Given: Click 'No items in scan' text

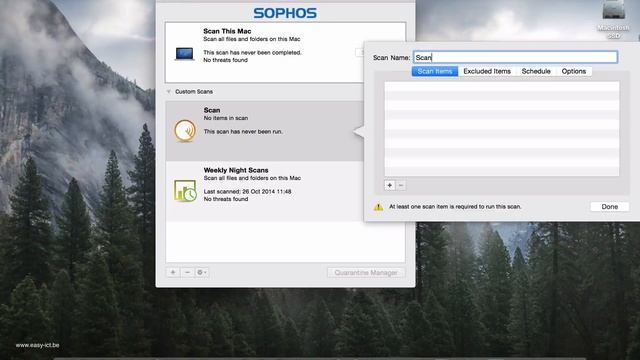Looking at the screenshot, I should [226, 118].
